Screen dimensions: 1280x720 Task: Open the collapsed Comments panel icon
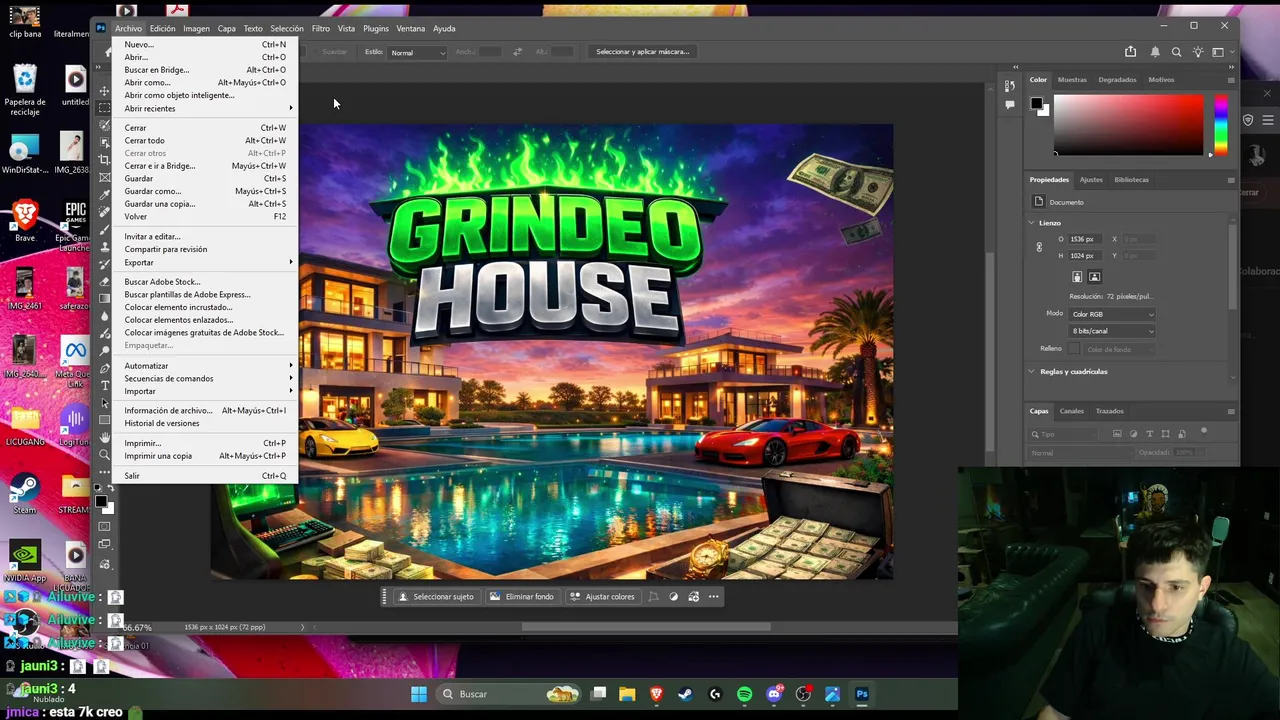1010,104
